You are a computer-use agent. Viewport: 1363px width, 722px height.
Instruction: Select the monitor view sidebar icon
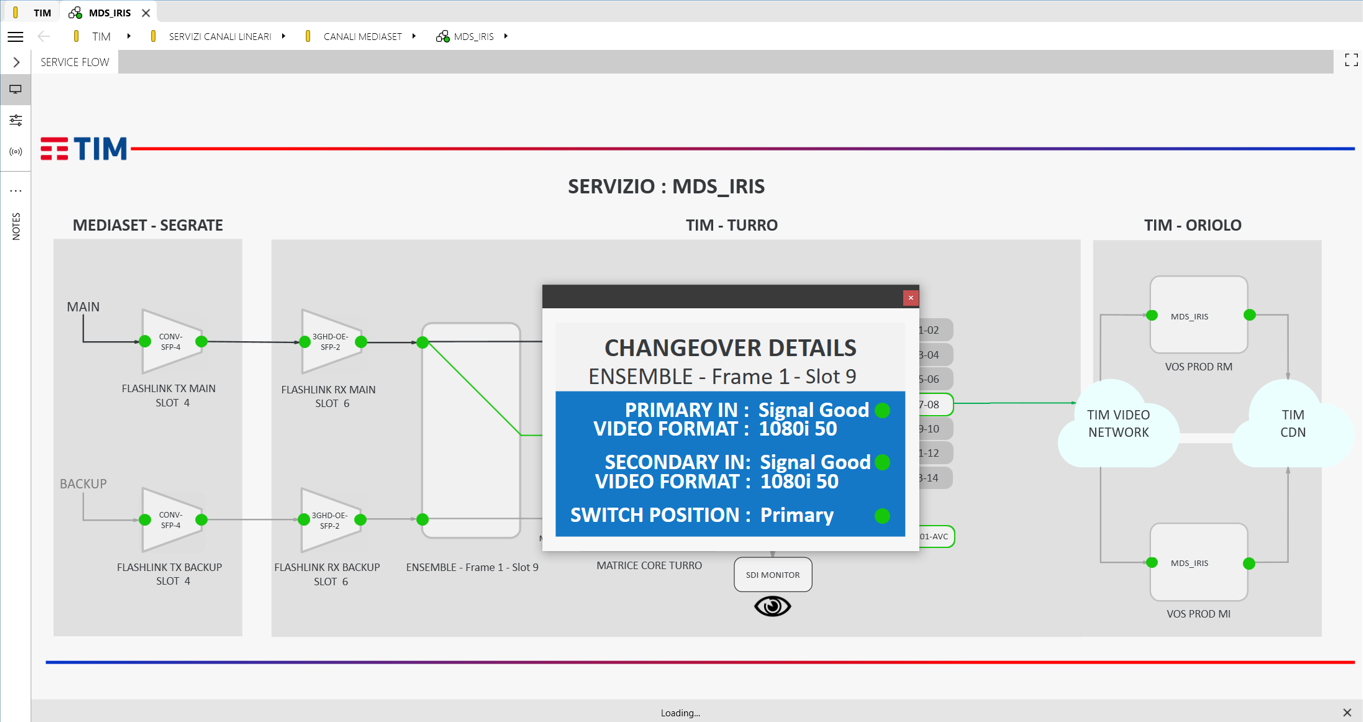(x=16, y=89)
